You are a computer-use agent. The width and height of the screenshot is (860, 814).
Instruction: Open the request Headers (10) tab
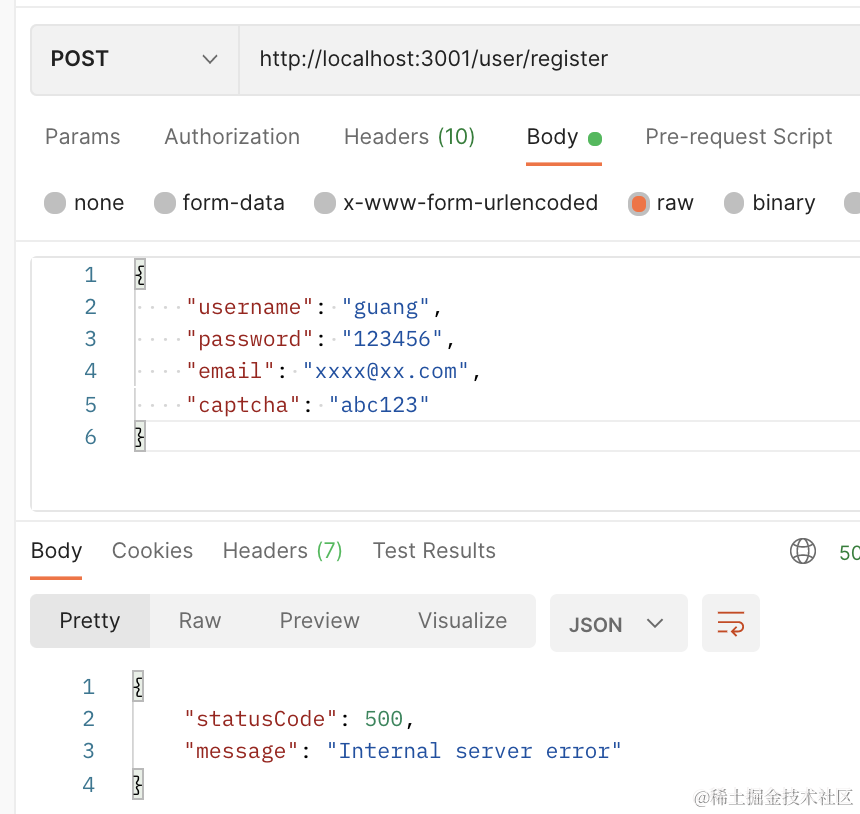(409, 137)
